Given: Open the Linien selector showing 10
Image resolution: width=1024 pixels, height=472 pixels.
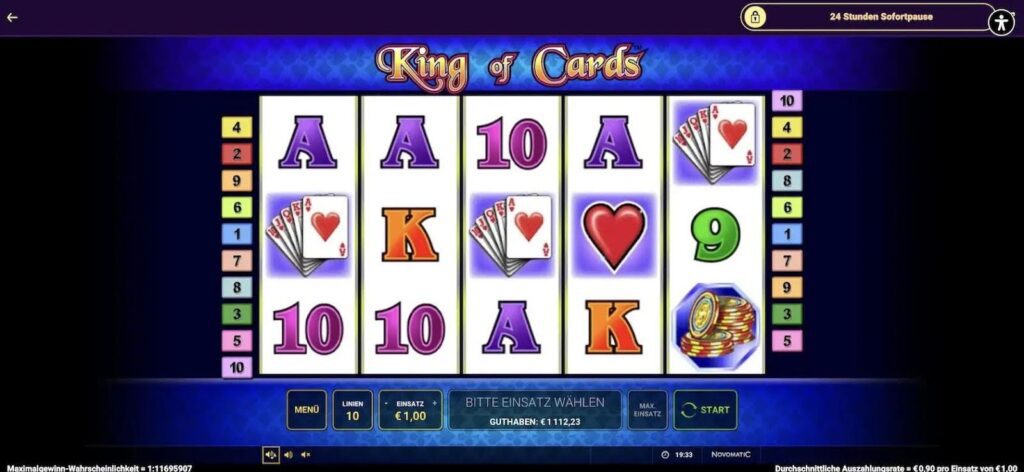Looking at the screenshot, I should [x=353, y=410].
